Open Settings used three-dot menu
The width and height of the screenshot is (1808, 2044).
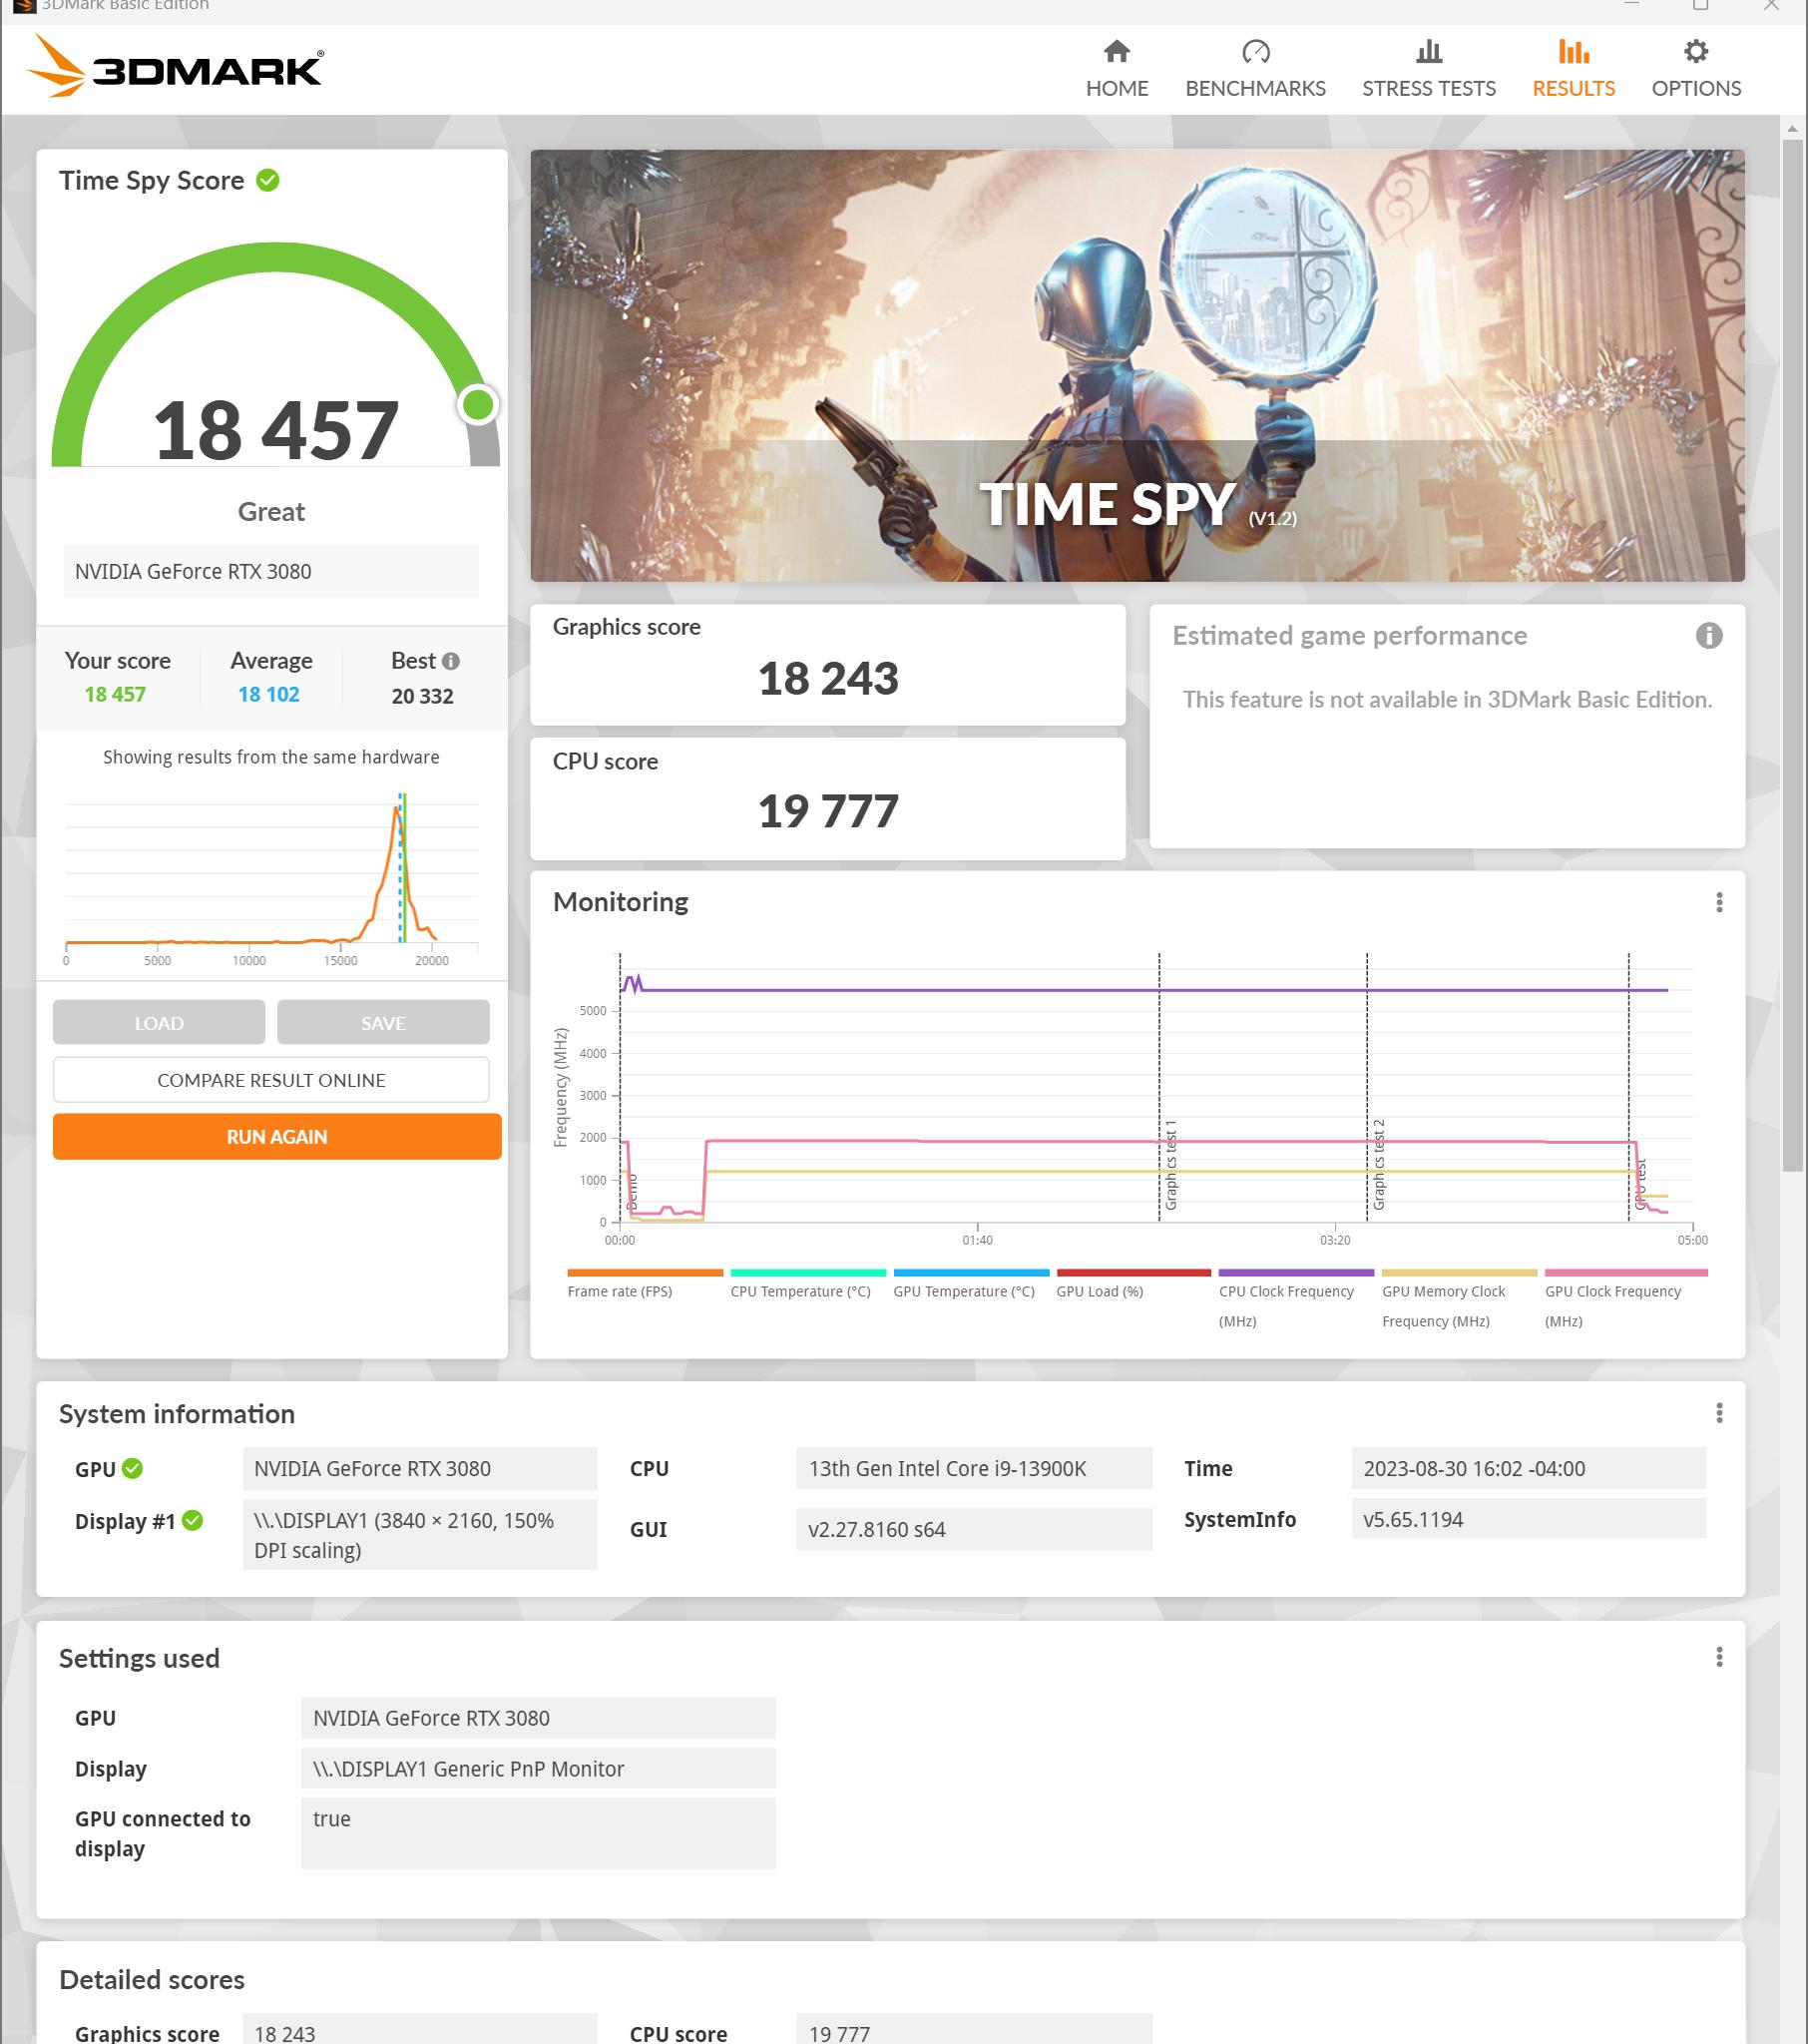[1719, 1657]
